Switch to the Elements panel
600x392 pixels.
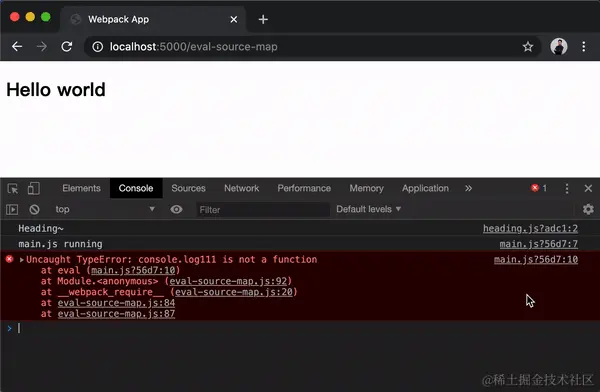[82, 188]
